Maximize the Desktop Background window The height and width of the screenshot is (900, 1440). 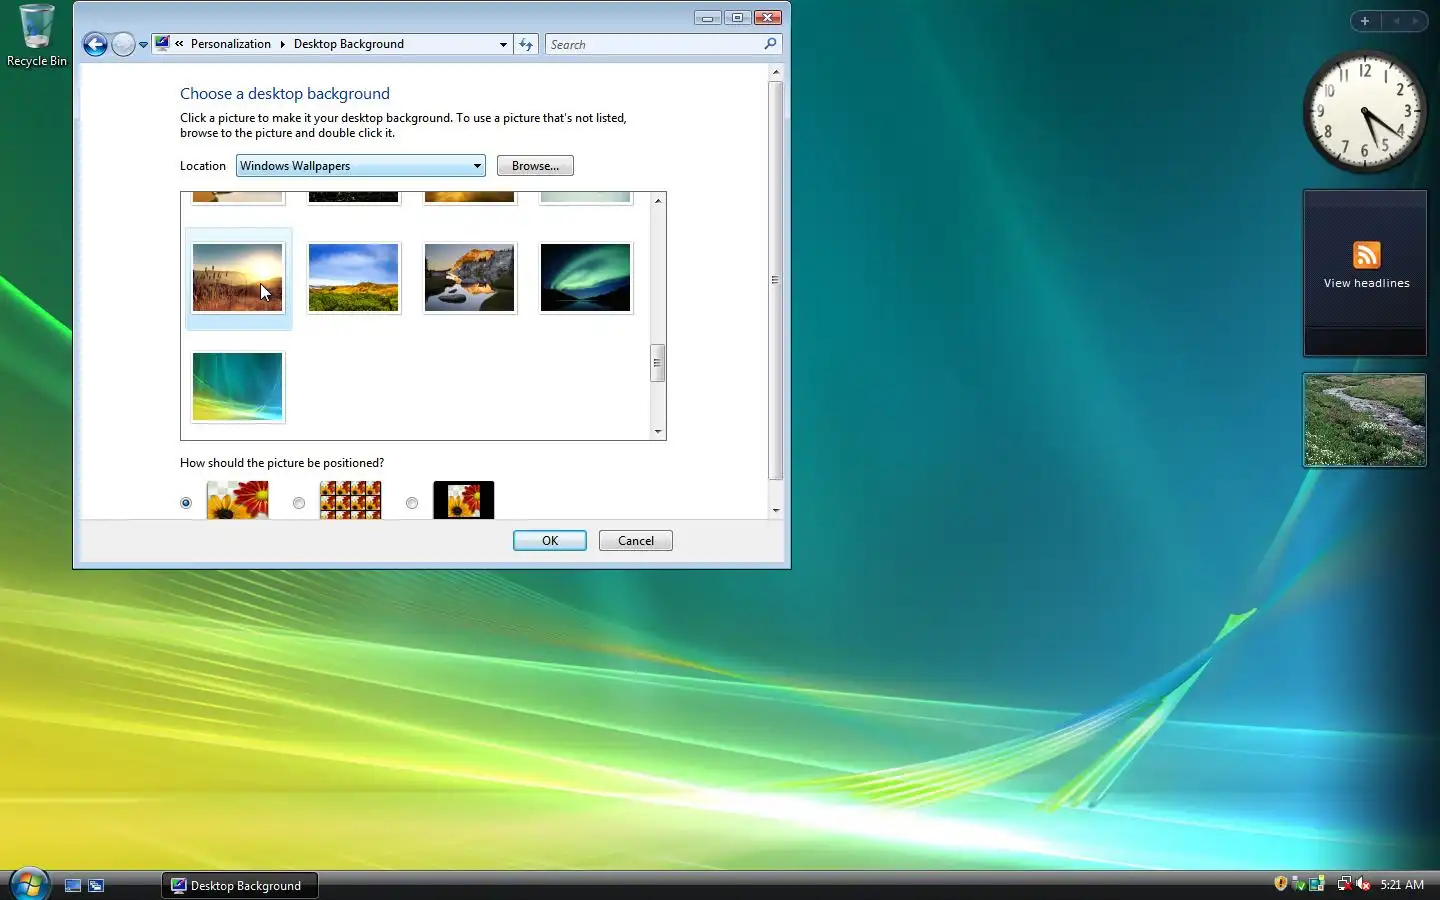[738, 17]
